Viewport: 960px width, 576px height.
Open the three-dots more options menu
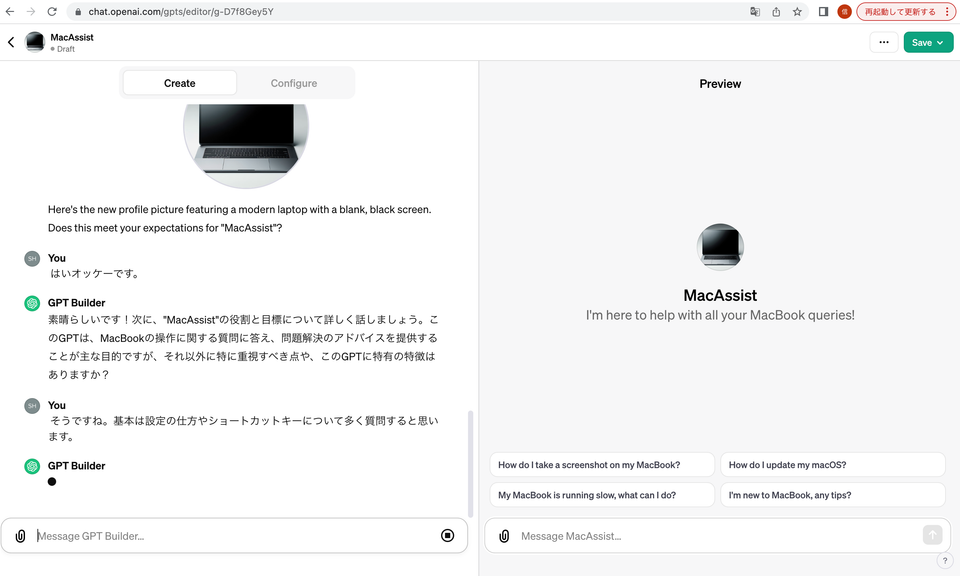883,42
